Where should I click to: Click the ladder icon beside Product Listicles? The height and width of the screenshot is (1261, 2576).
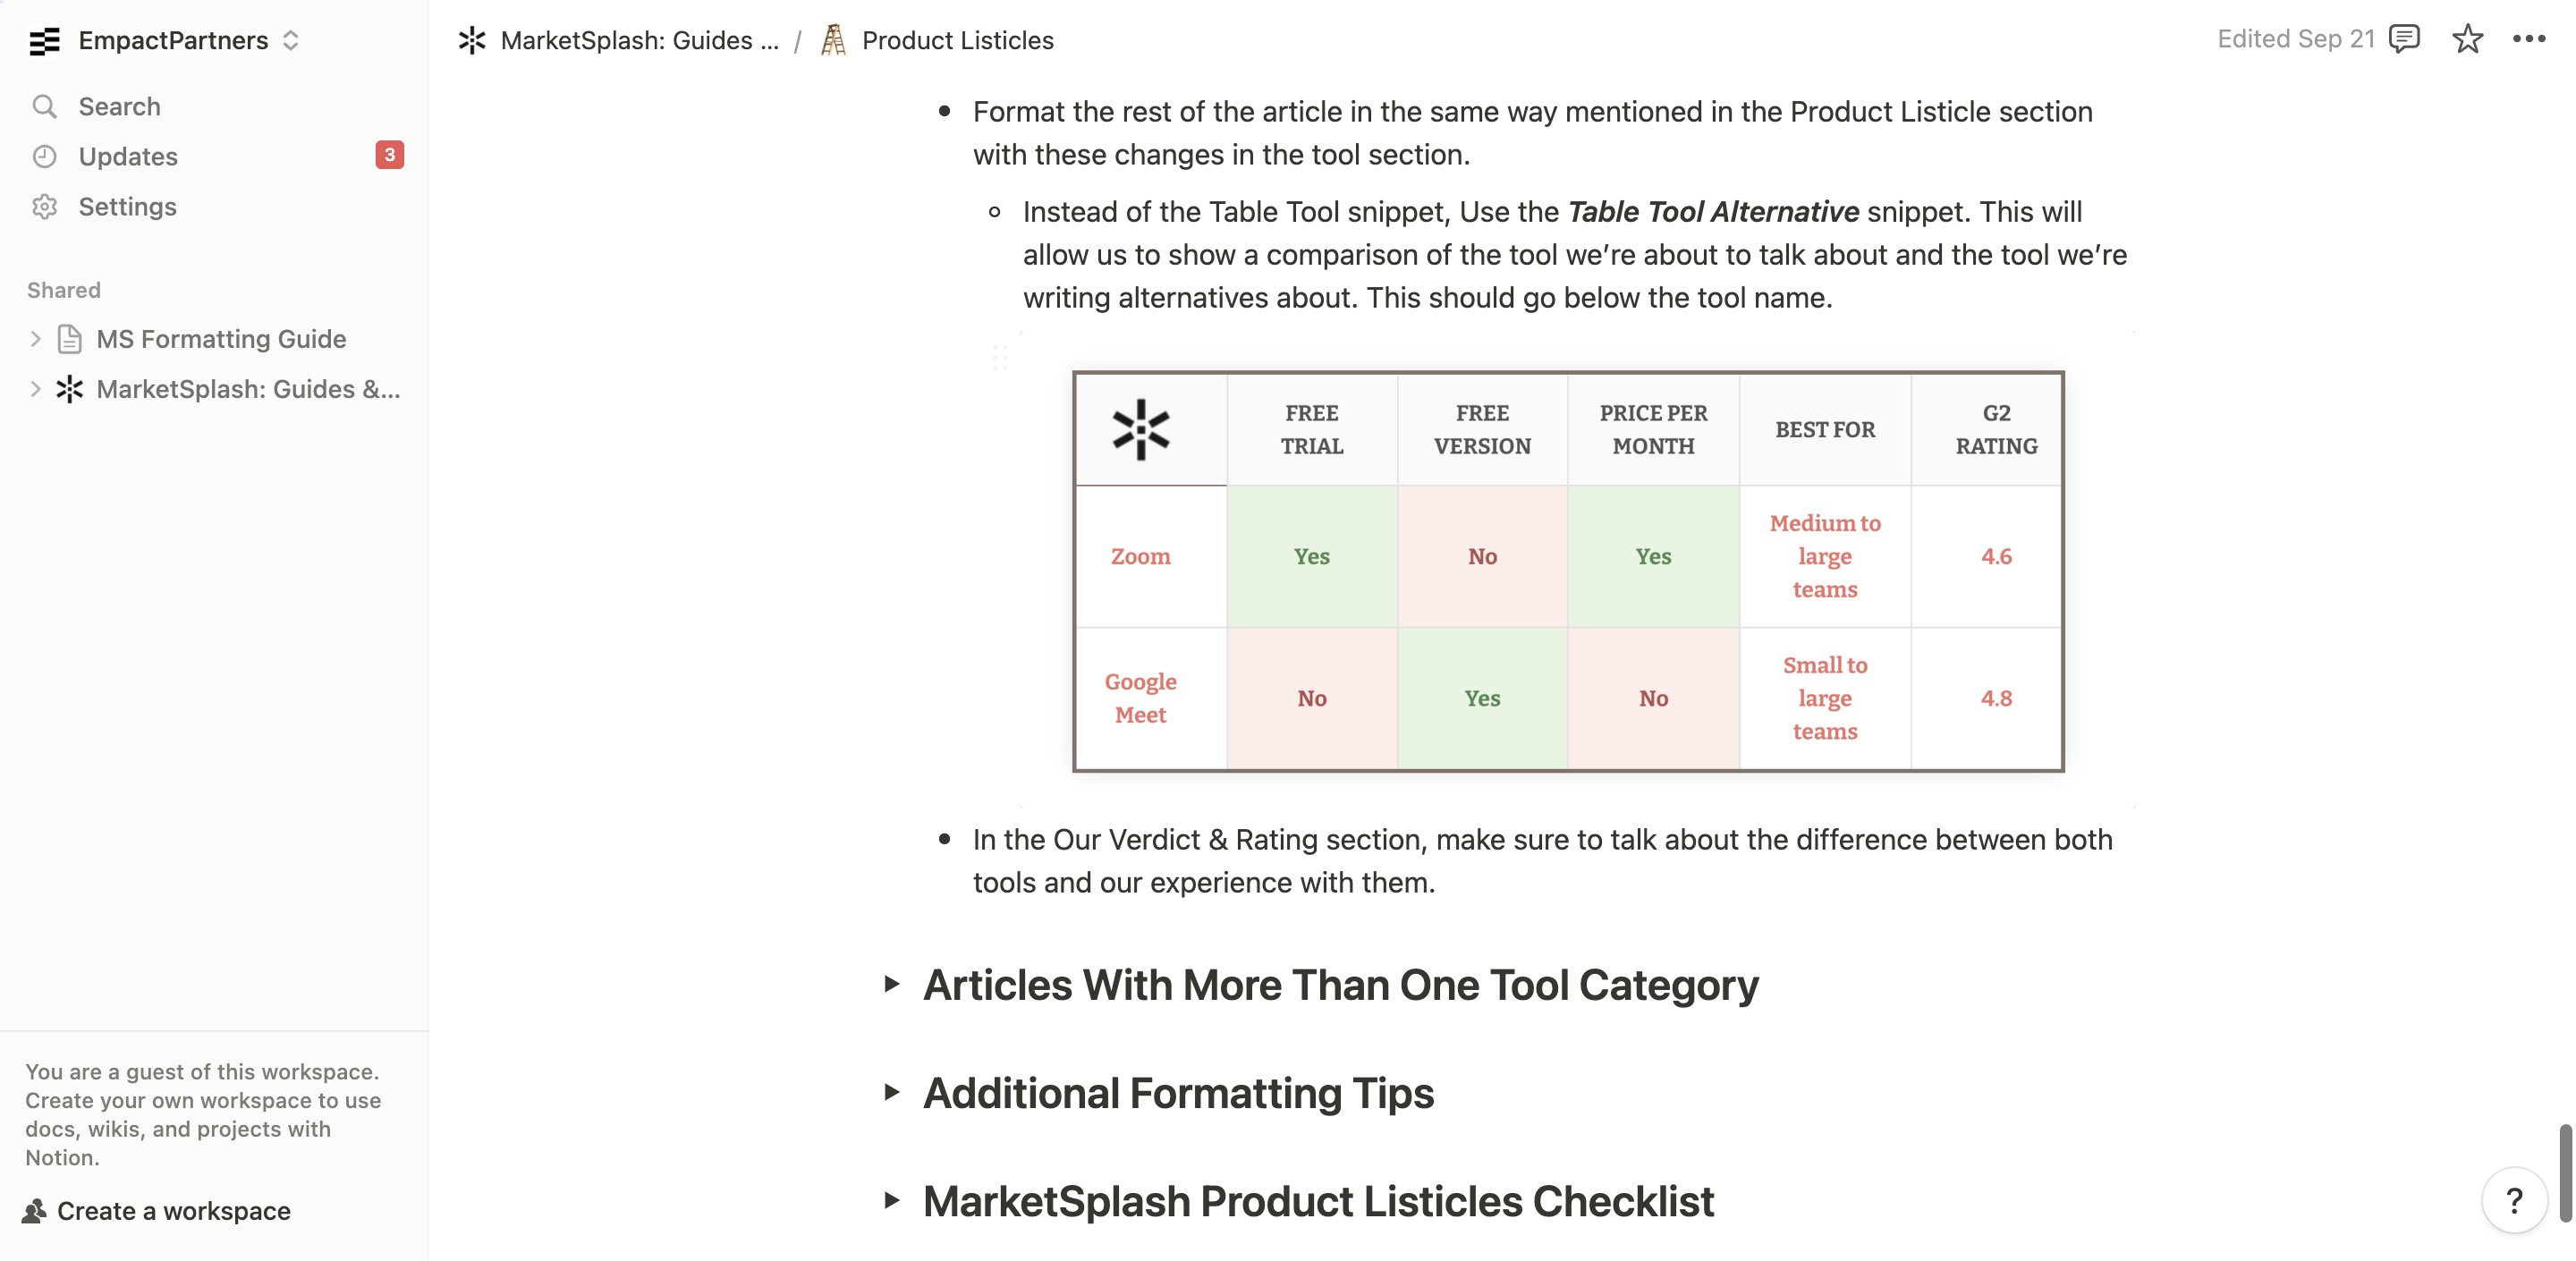(x=833, y=40)
